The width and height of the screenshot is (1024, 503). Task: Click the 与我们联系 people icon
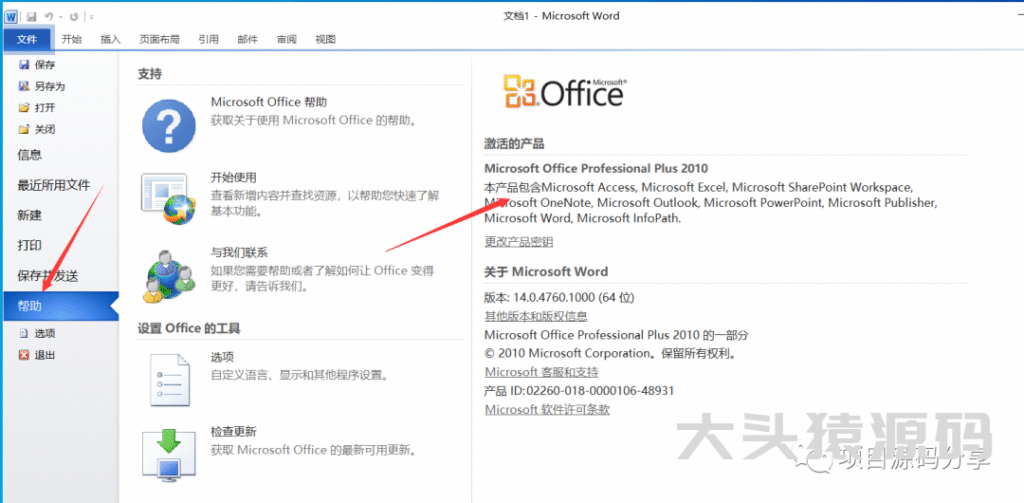[168, 276]
